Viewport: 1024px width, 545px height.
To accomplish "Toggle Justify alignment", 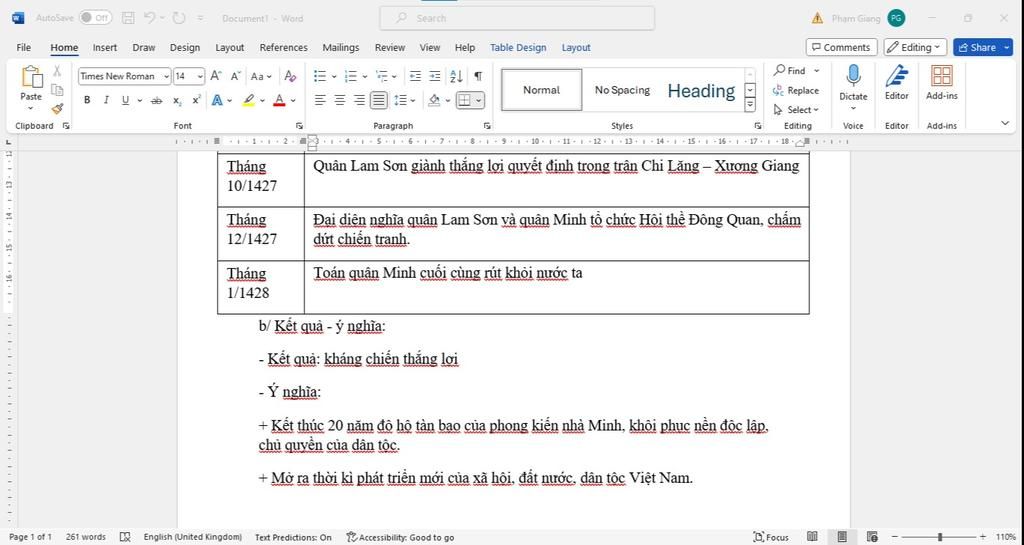I will [379, 101].
